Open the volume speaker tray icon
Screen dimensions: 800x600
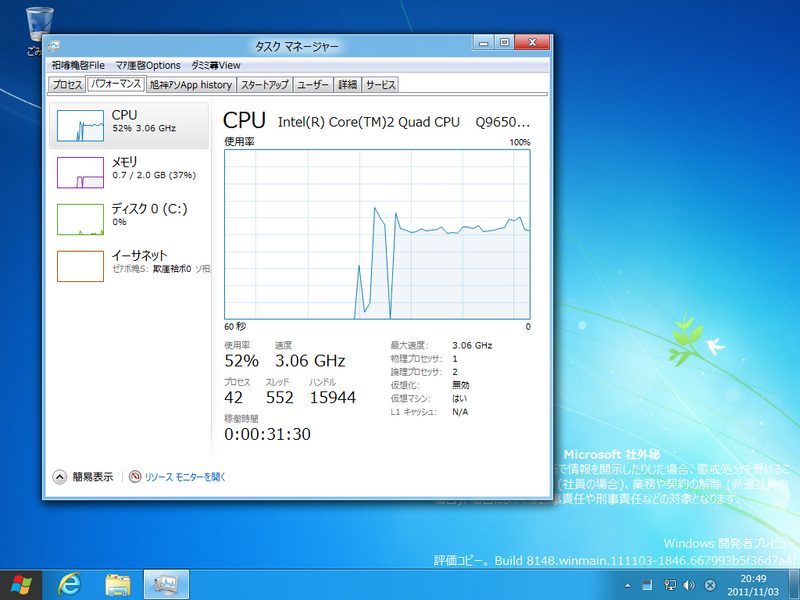point(689,585)
